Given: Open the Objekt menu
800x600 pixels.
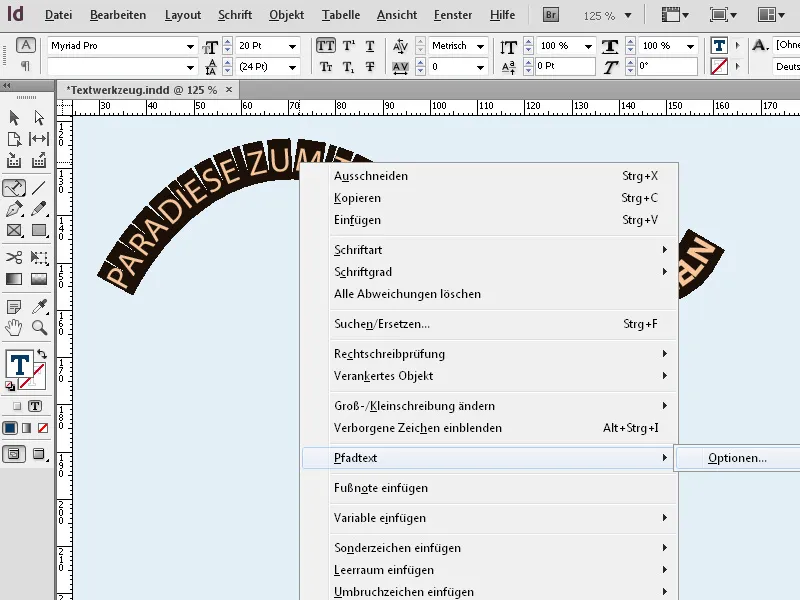Looking at the screenshot, I should 286,15.
